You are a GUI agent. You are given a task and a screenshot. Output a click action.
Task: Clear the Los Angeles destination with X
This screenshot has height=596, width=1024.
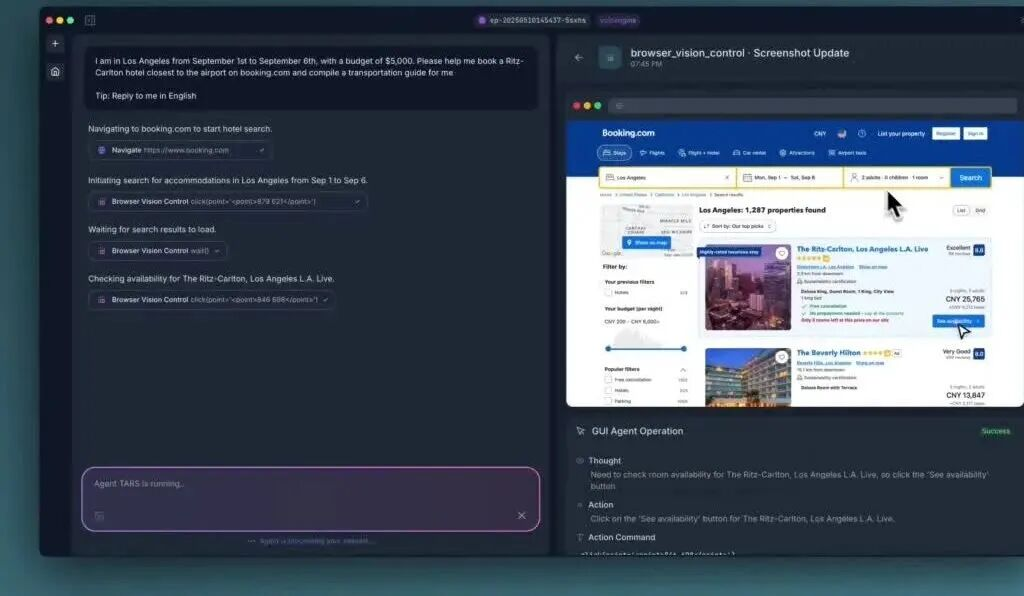727,178
